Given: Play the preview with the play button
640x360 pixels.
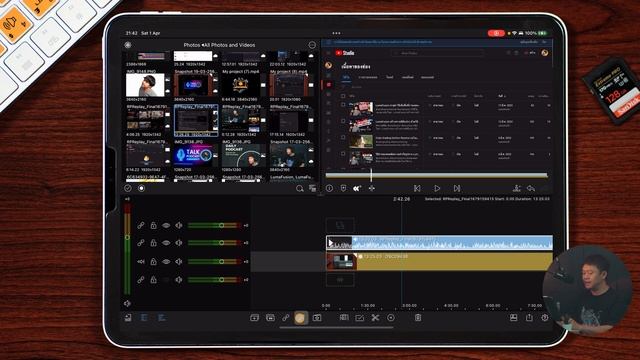Looking at the screenshot, I should tap(437, 188).
